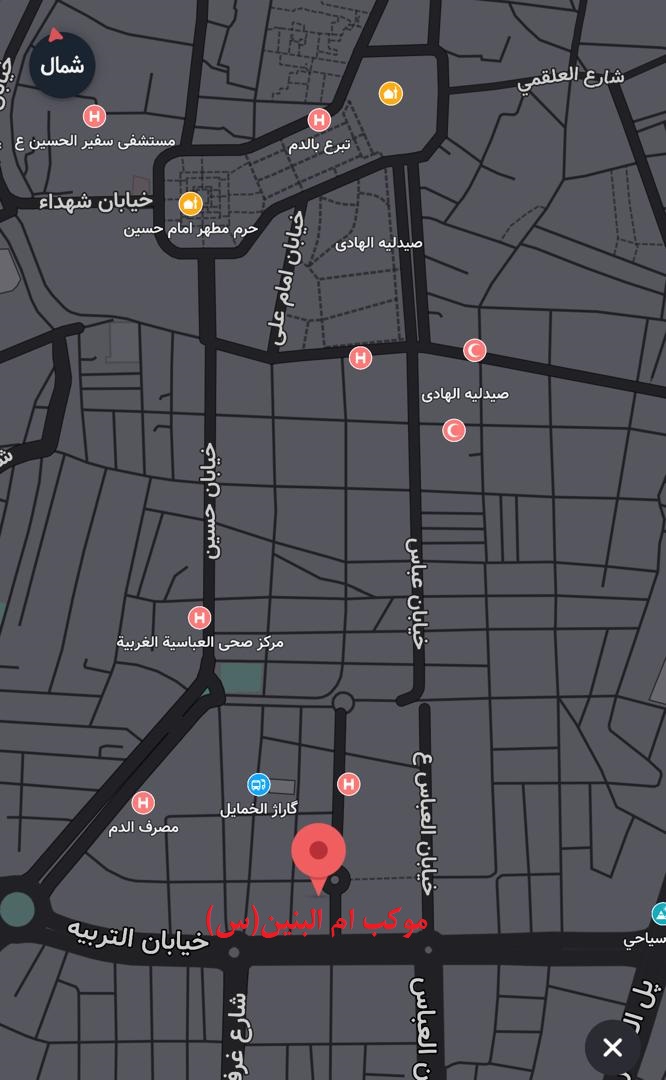Tap the hospital icon below خيابان امام على
Screen dimensions: 666x1080
click(x=360, y=357)
